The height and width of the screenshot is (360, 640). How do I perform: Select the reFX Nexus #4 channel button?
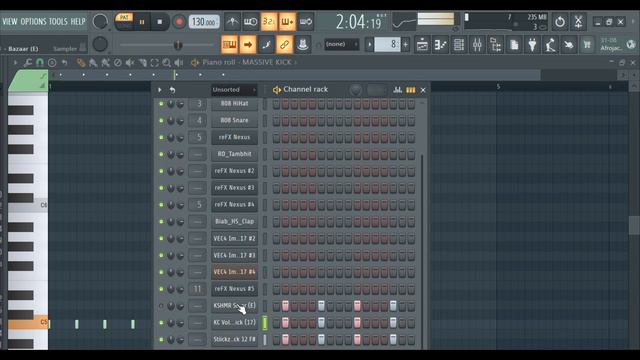tap(234, 205)
